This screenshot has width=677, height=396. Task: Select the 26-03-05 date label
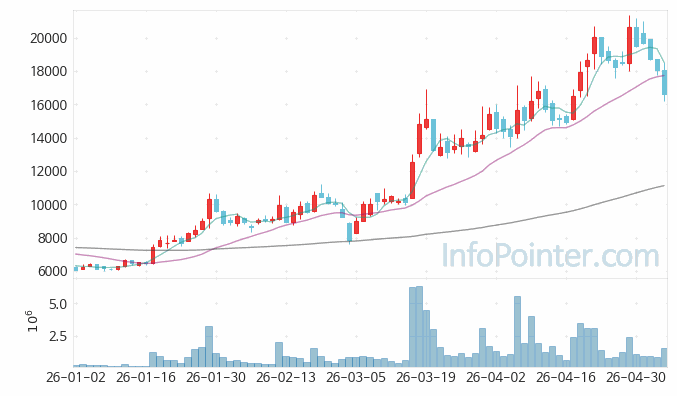pyautogui.click(x=356, y=377)
